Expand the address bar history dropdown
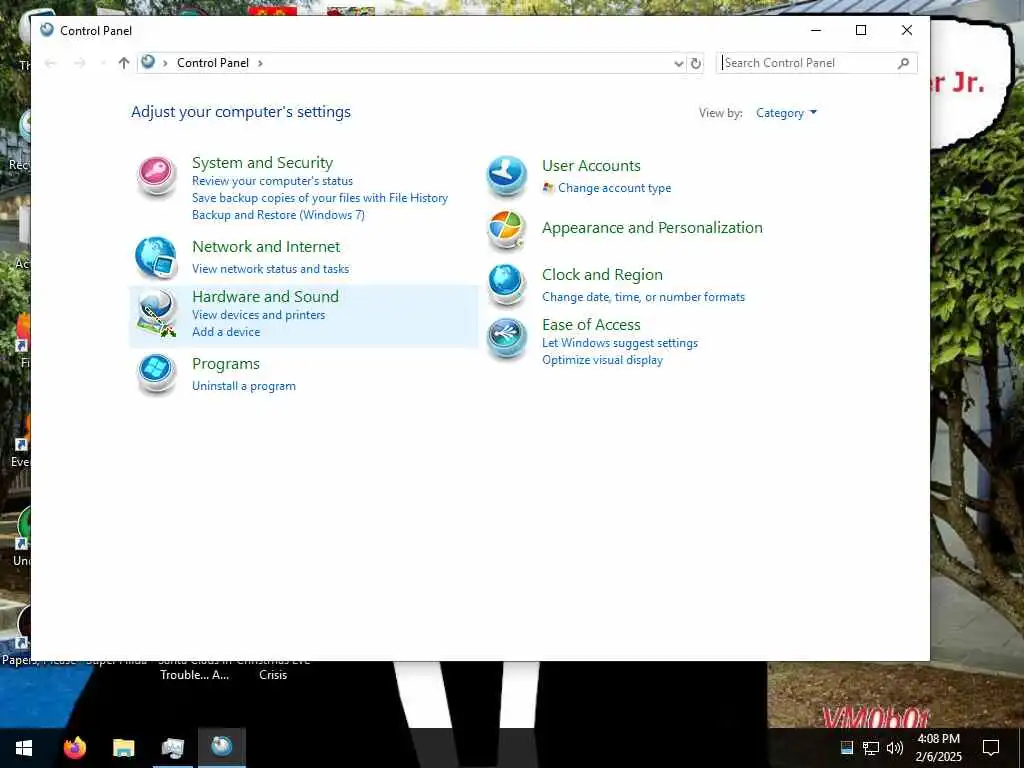The width and height of the screenshot is (1024, 768). [679, 63]
